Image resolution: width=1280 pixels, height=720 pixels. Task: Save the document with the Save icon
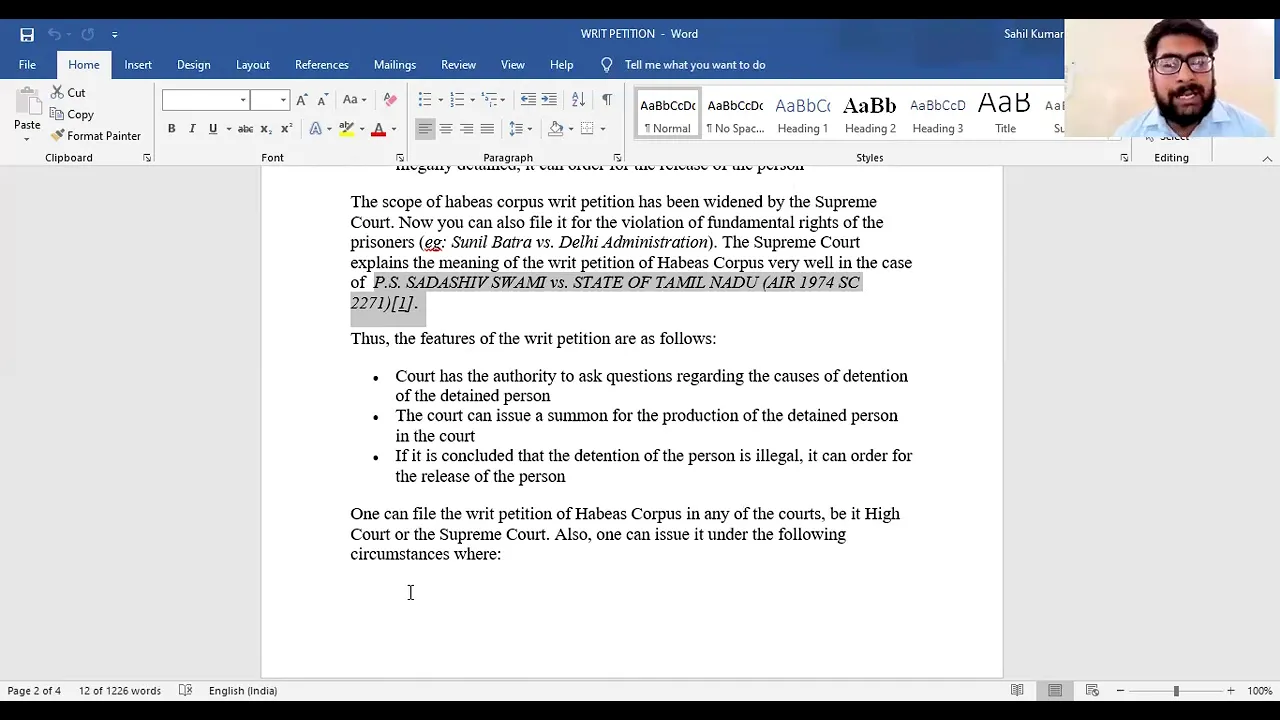pos(27,34)
